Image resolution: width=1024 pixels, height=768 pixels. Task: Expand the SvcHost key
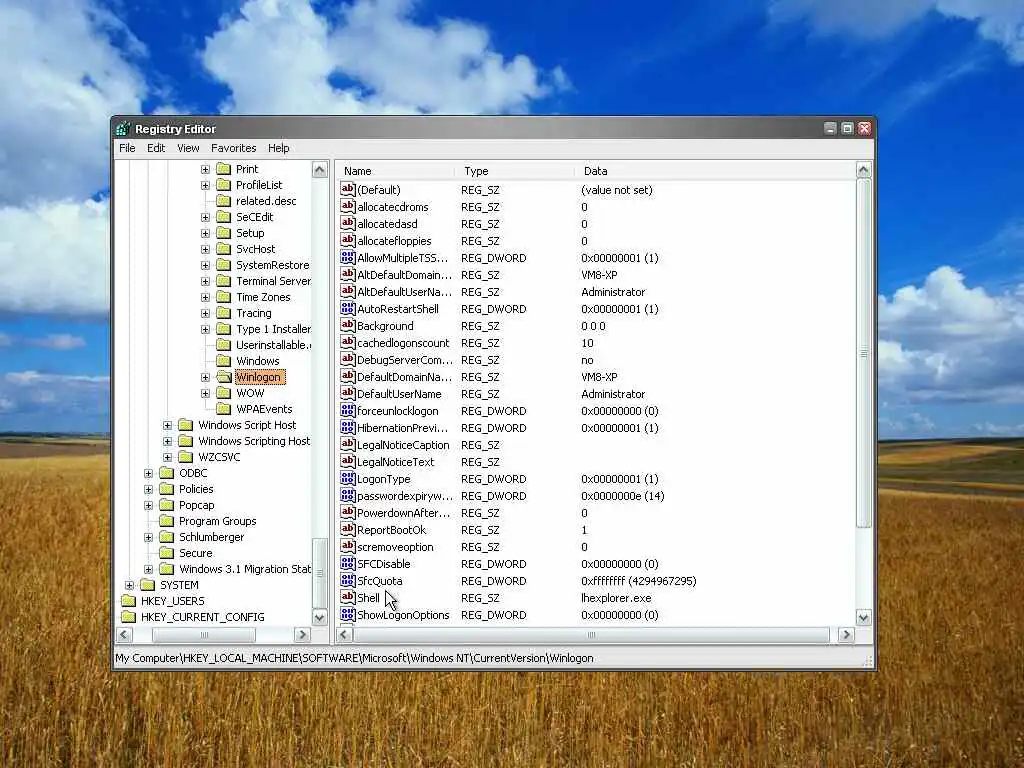pos(205,249)
